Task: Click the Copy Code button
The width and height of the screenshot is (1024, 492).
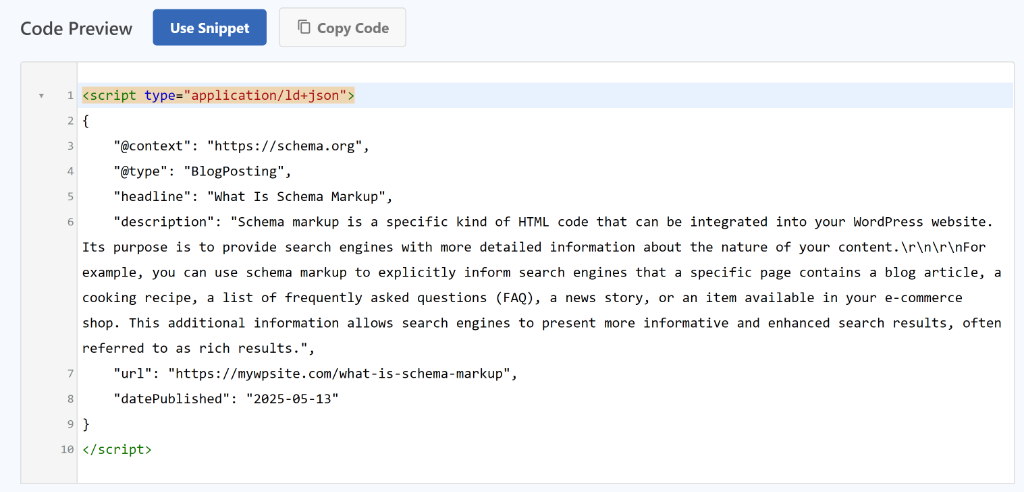Action: (x=342, y=27)
